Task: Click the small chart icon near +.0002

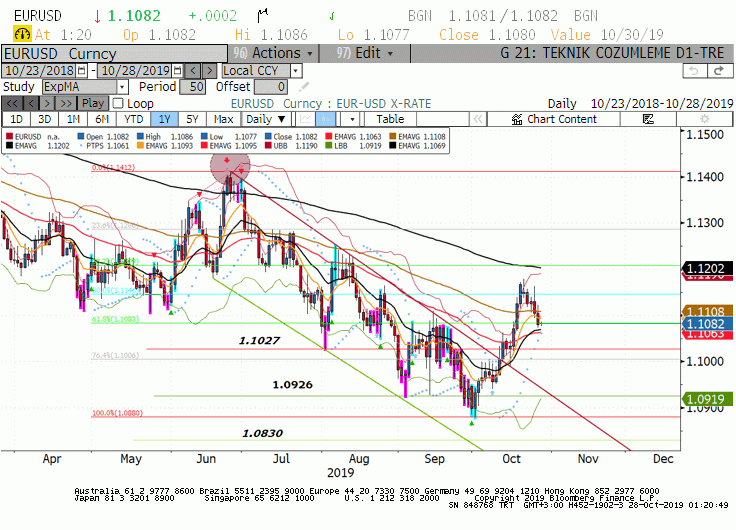Action: tap(263, 15)
